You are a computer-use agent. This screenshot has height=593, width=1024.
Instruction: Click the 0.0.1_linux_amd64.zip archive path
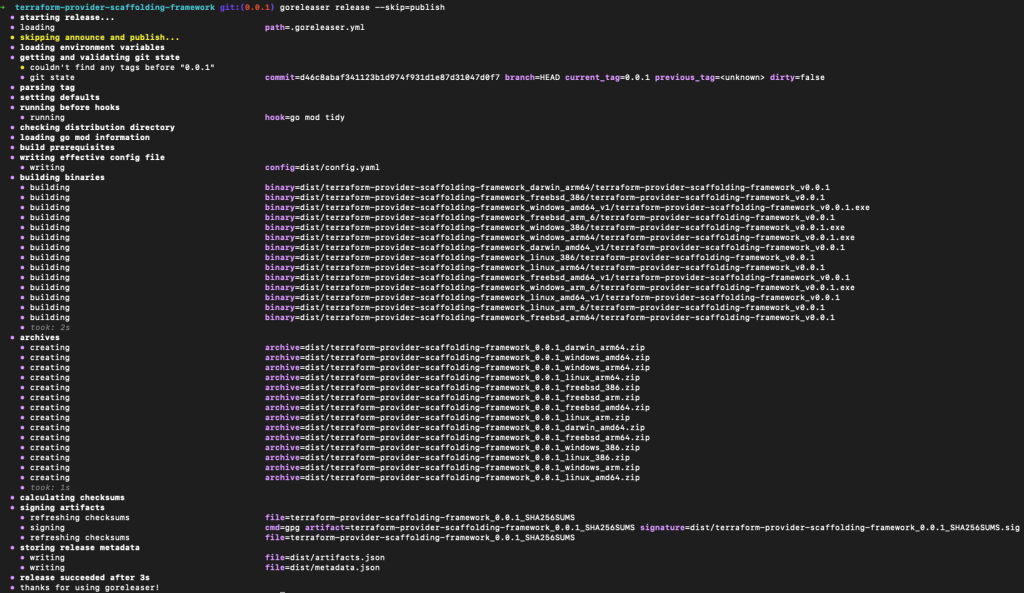[x=452, y=477]
